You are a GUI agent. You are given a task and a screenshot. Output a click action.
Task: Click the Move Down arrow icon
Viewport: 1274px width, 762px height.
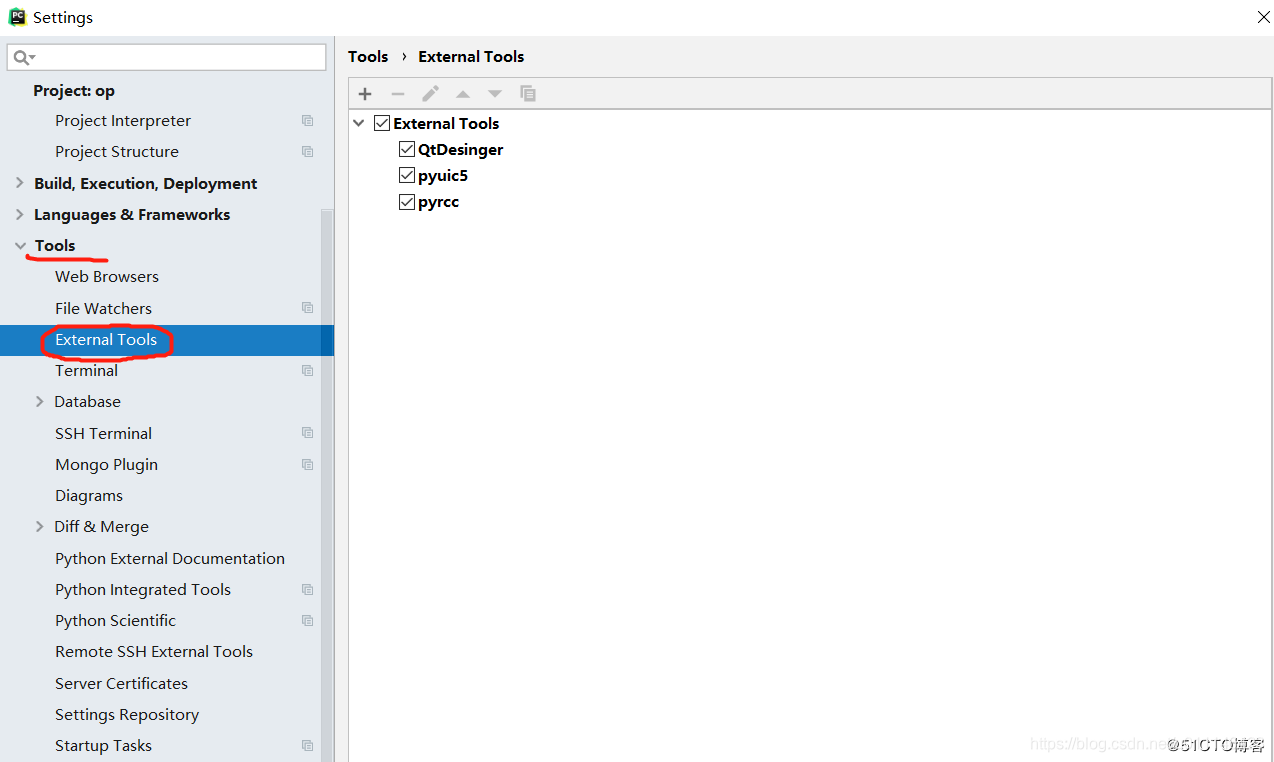point(494,93)
